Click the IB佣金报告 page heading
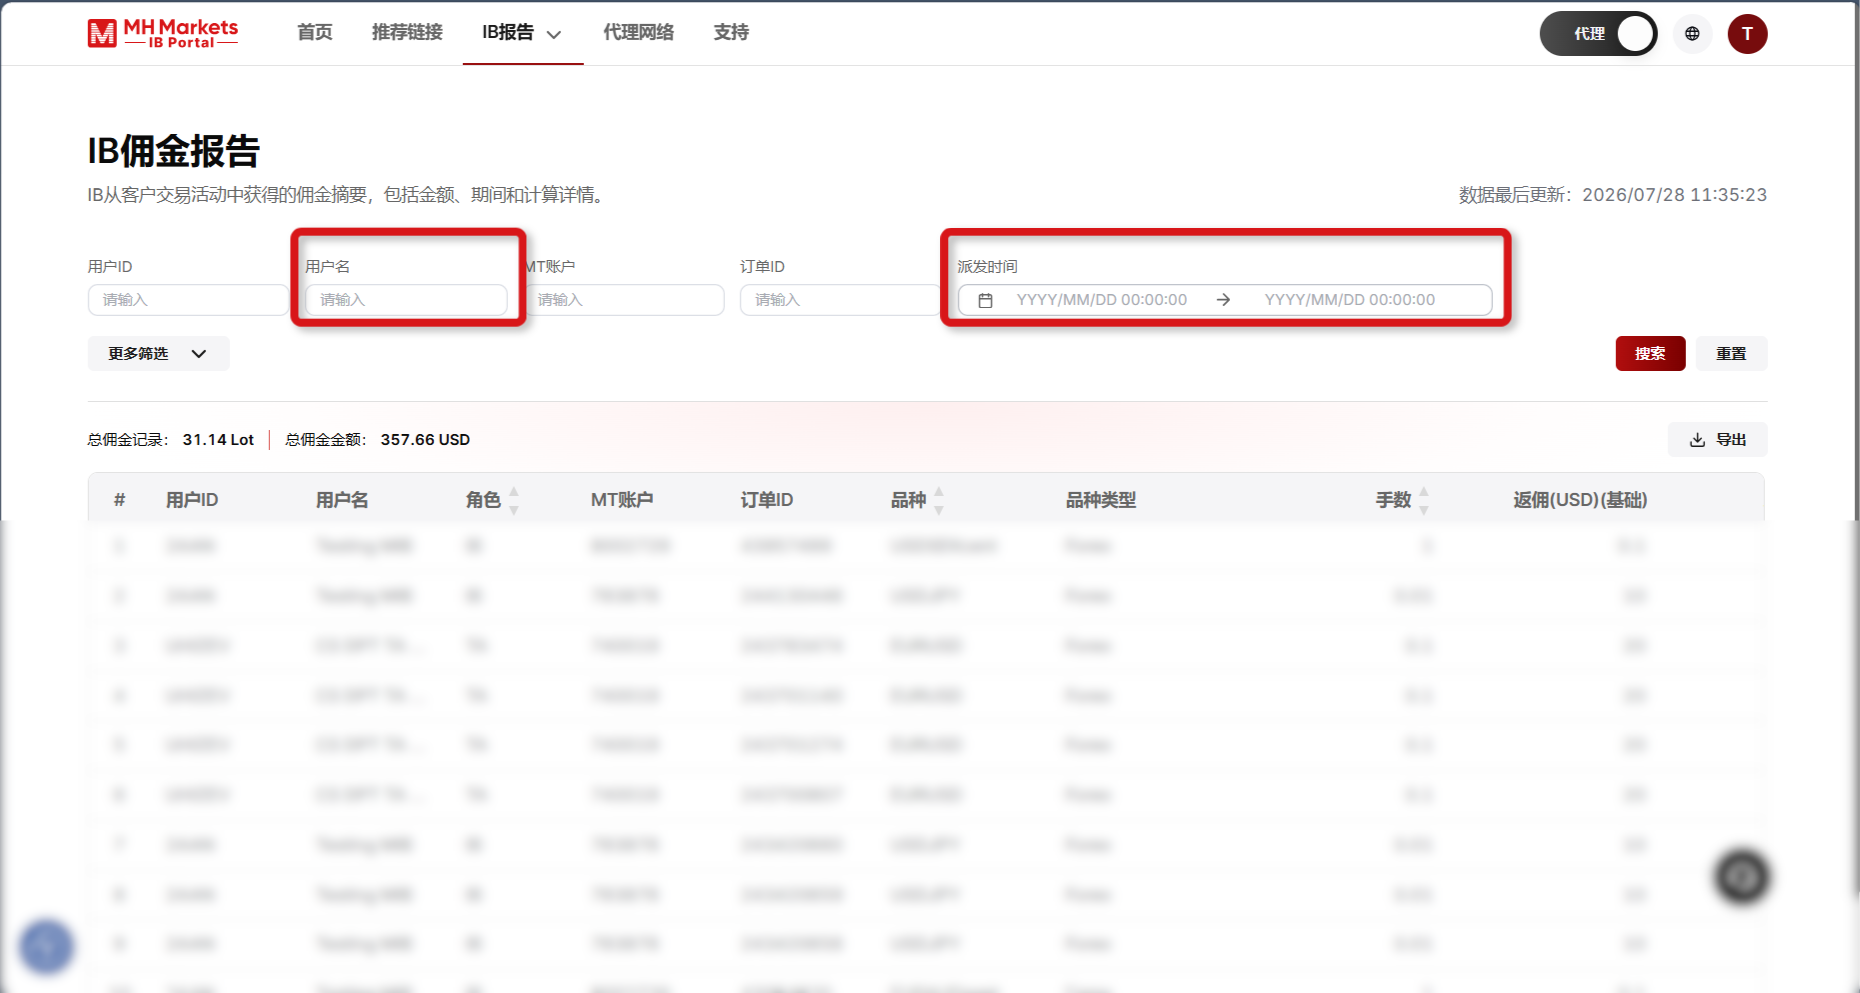This screenshot has width=1860, height=993. point(174,152)
